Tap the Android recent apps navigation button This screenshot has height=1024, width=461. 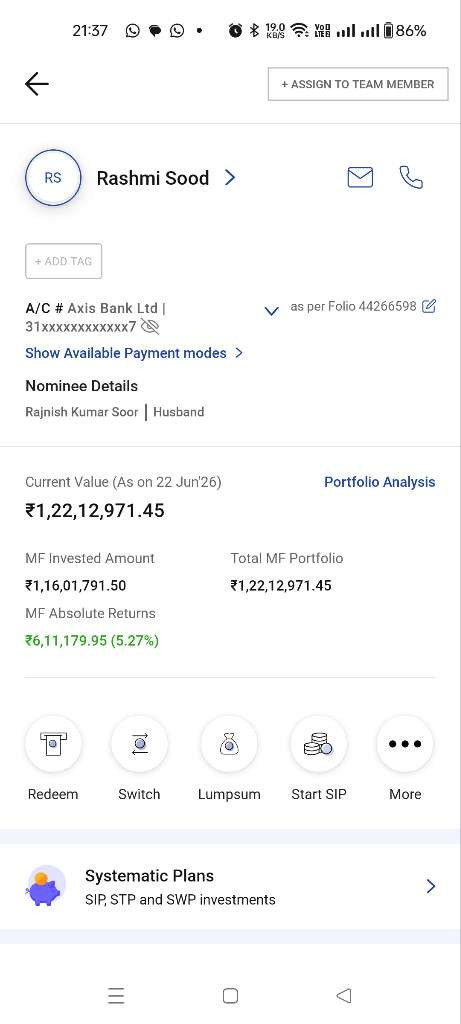click(116, 995)
